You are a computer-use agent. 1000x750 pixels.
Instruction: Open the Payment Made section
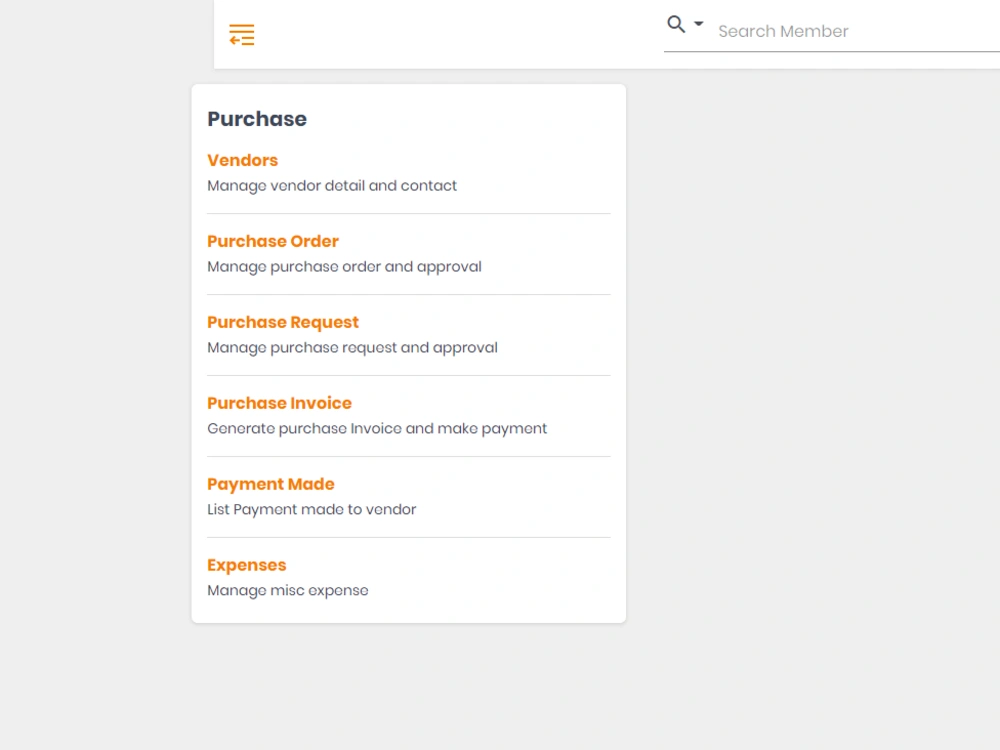[270, 484]
